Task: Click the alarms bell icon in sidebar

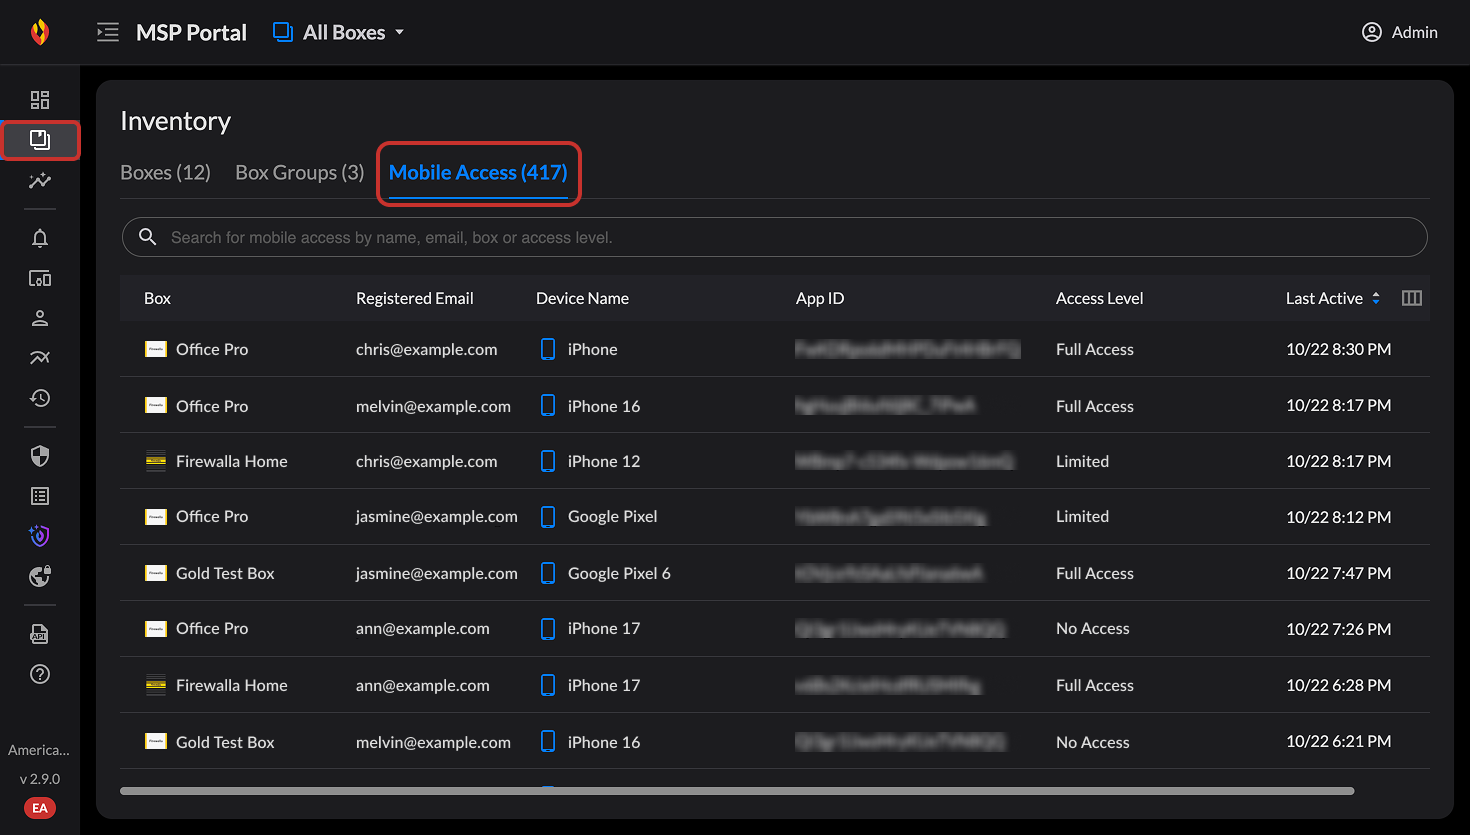Action: [40, 238]
